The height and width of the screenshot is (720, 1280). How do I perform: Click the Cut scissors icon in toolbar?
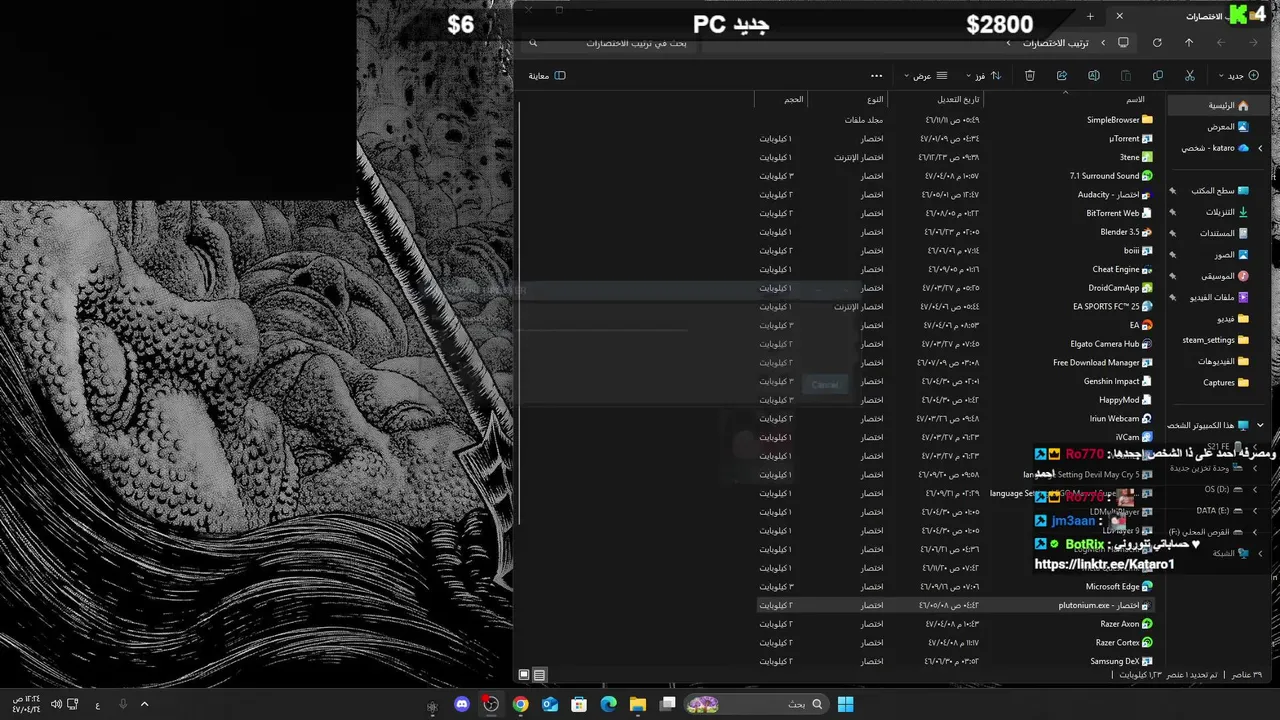pos(1189,76)
